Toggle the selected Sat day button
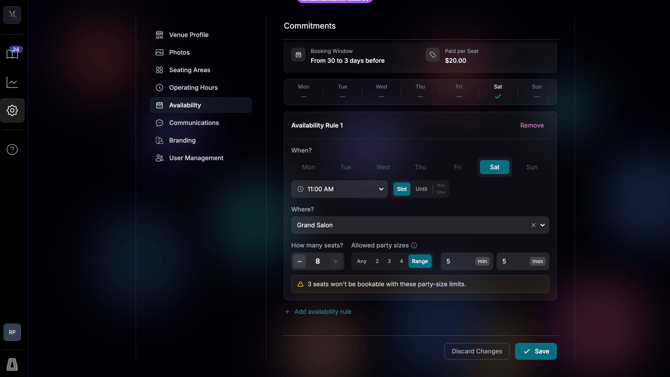This screenshot has height=377, width=670. point(494,167)
